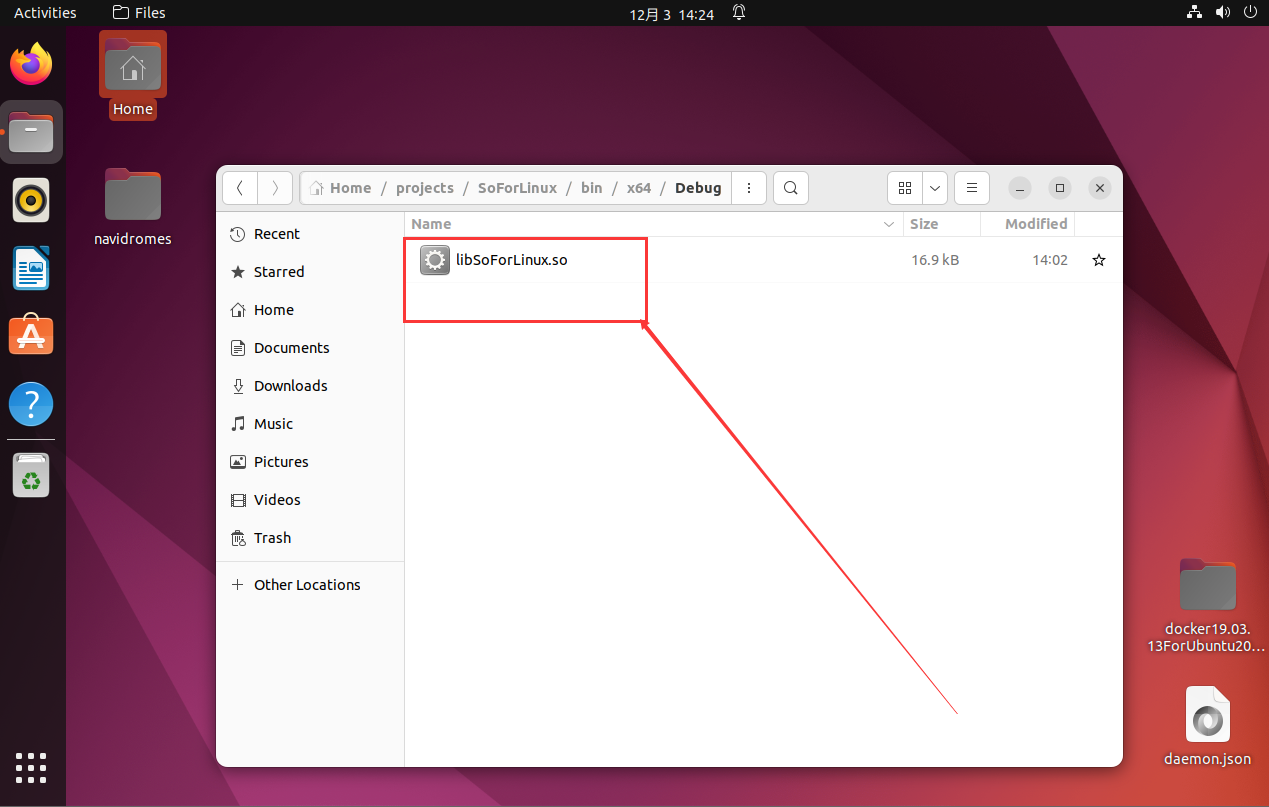Go to Home in the sidebar
The height and width of the screenshot is (807, 1269).
pyautogui.click(x=310, y=310)
